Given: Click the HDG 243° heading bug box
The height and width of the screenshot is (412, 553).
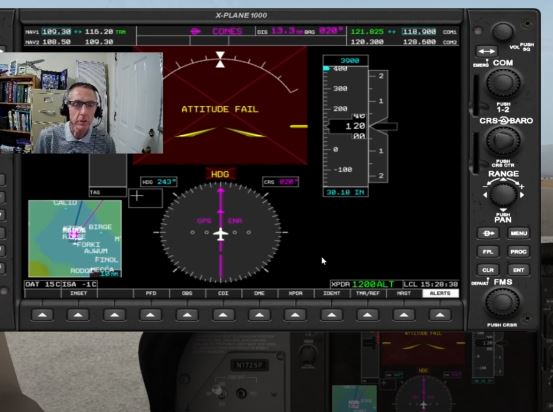Looking at the screenshot, I should pos(159,182).
